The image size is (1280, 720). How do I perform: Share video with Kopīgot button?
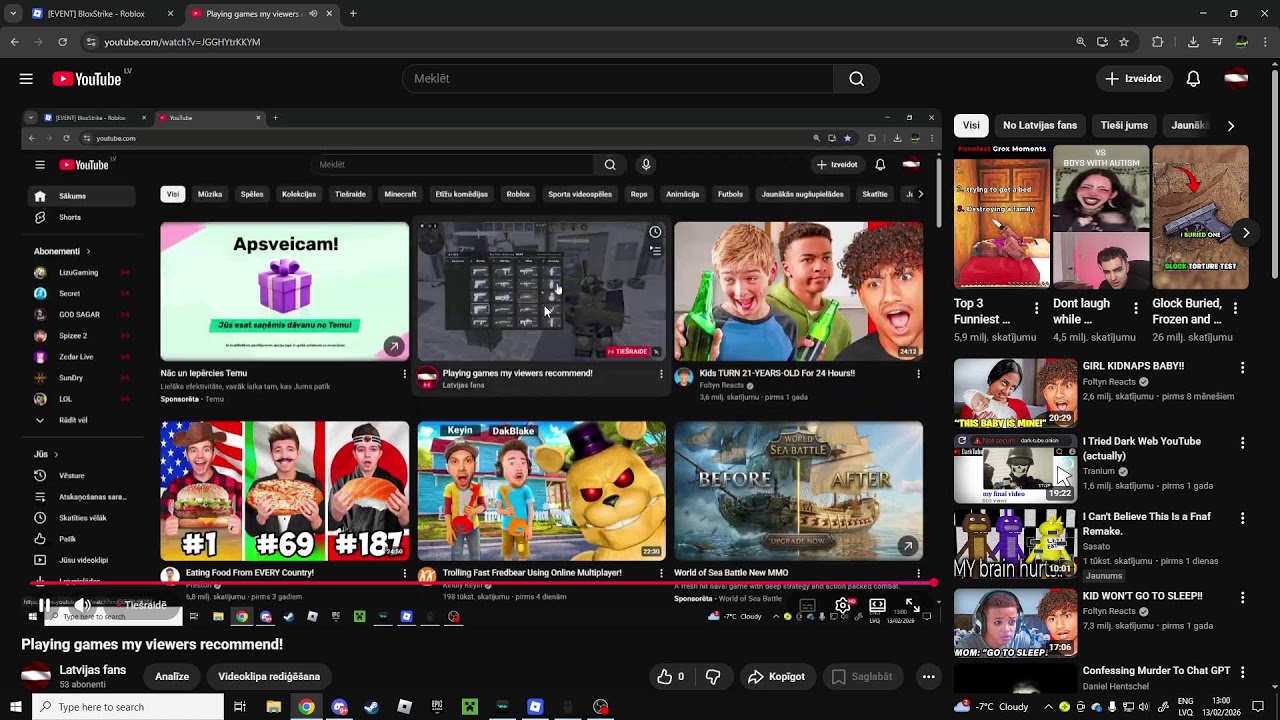776,677
